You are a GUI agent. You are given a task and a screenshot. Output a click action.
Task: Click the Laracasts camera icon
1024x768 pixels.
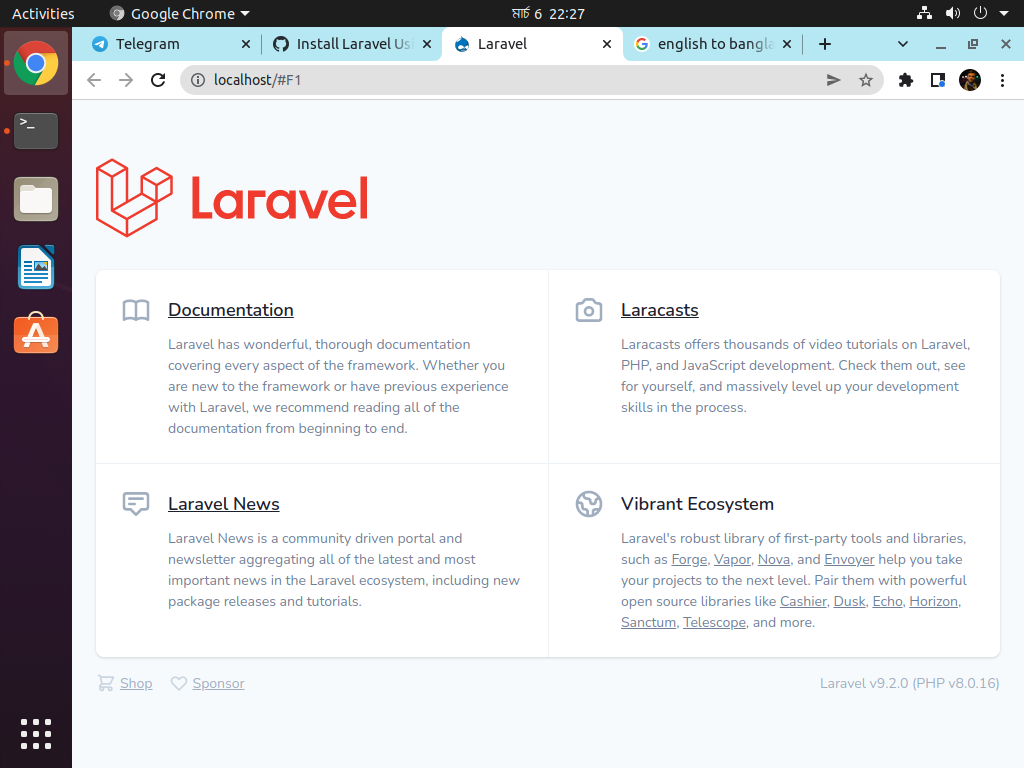588,310
